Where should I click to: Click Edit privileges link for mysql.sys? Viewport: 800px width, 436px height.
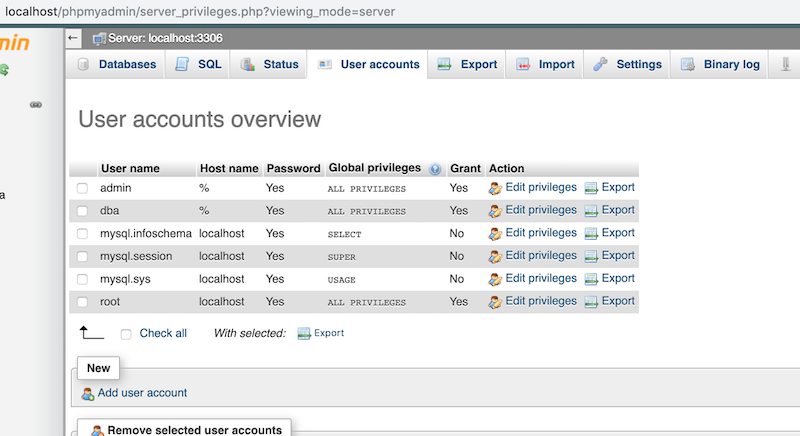pos(541,278)
